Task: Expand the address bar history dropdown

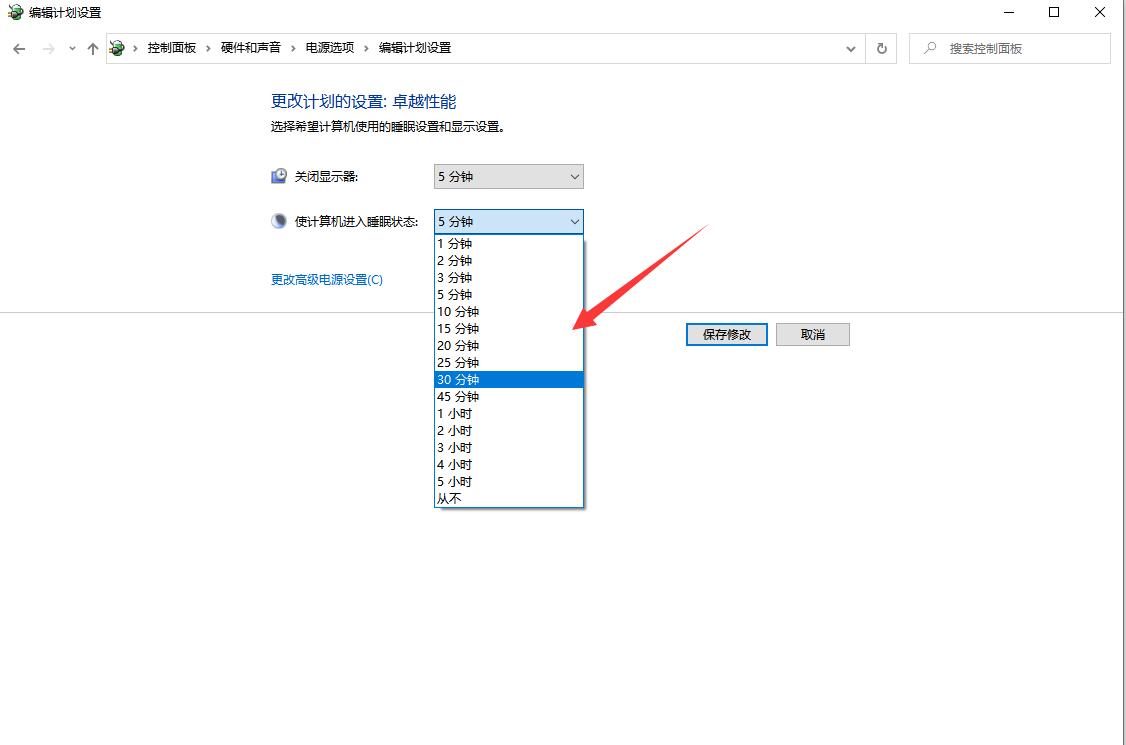Action: click(x=850, y=49)
